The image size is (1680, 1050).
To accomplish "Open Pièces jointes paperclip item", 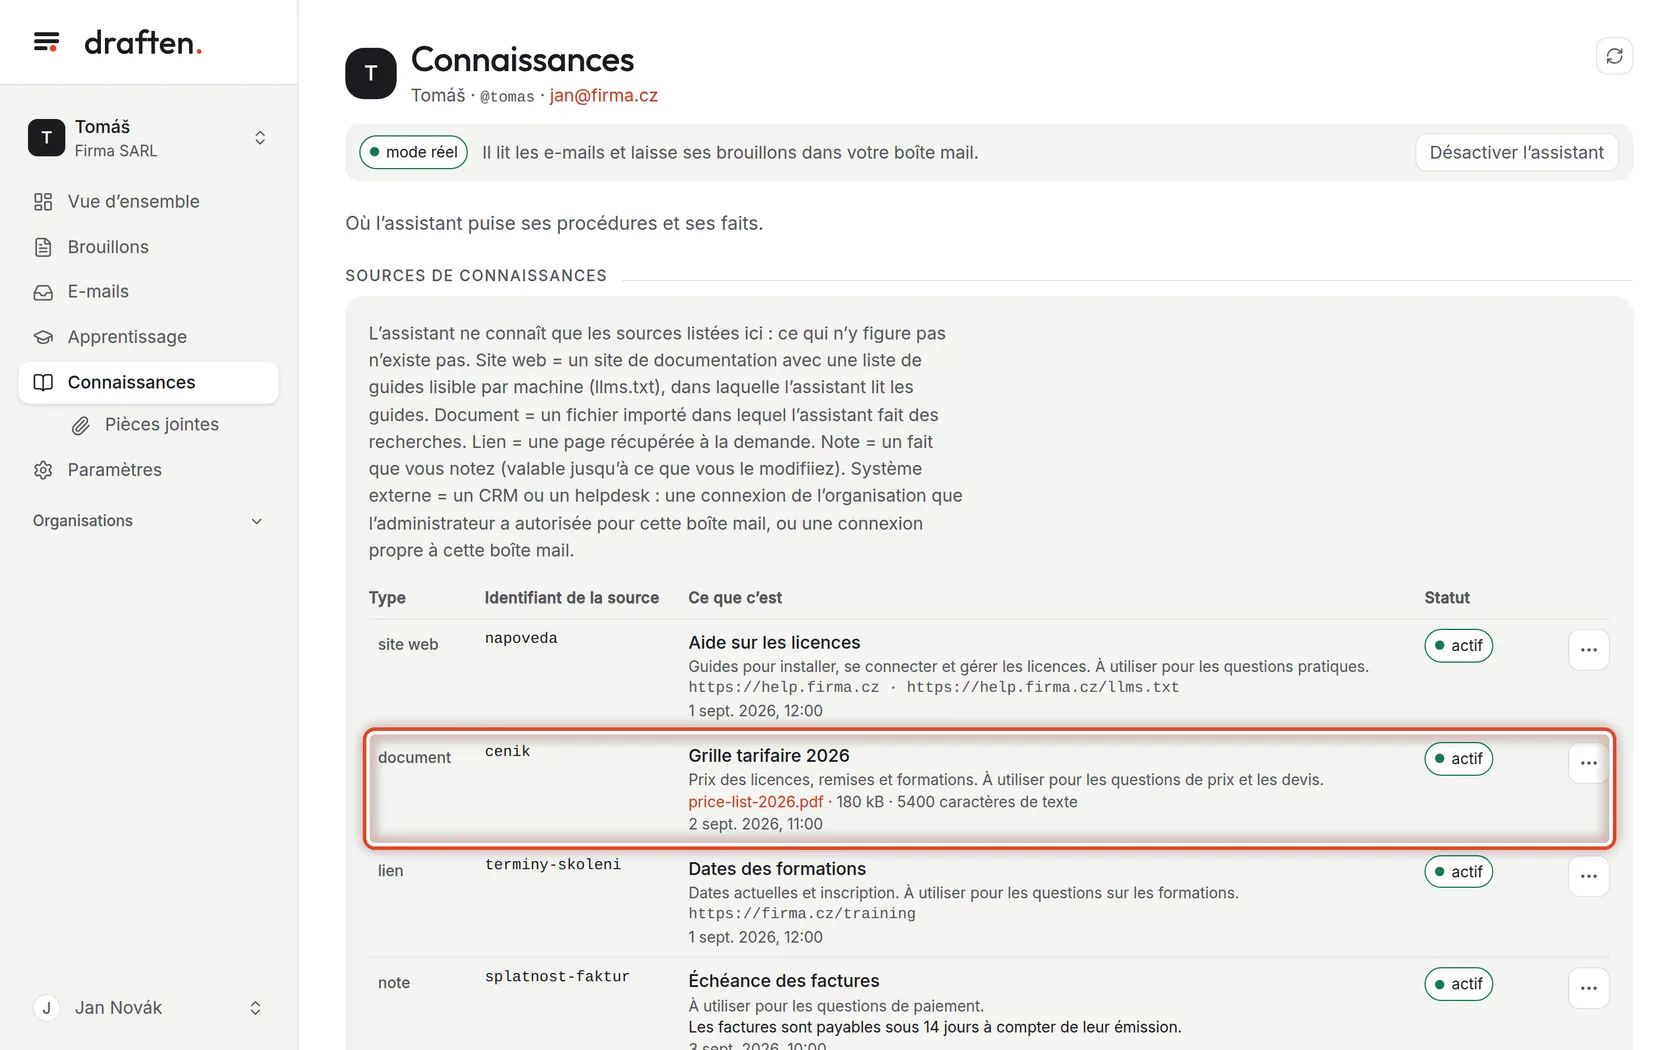I will (x=160, y=425).
